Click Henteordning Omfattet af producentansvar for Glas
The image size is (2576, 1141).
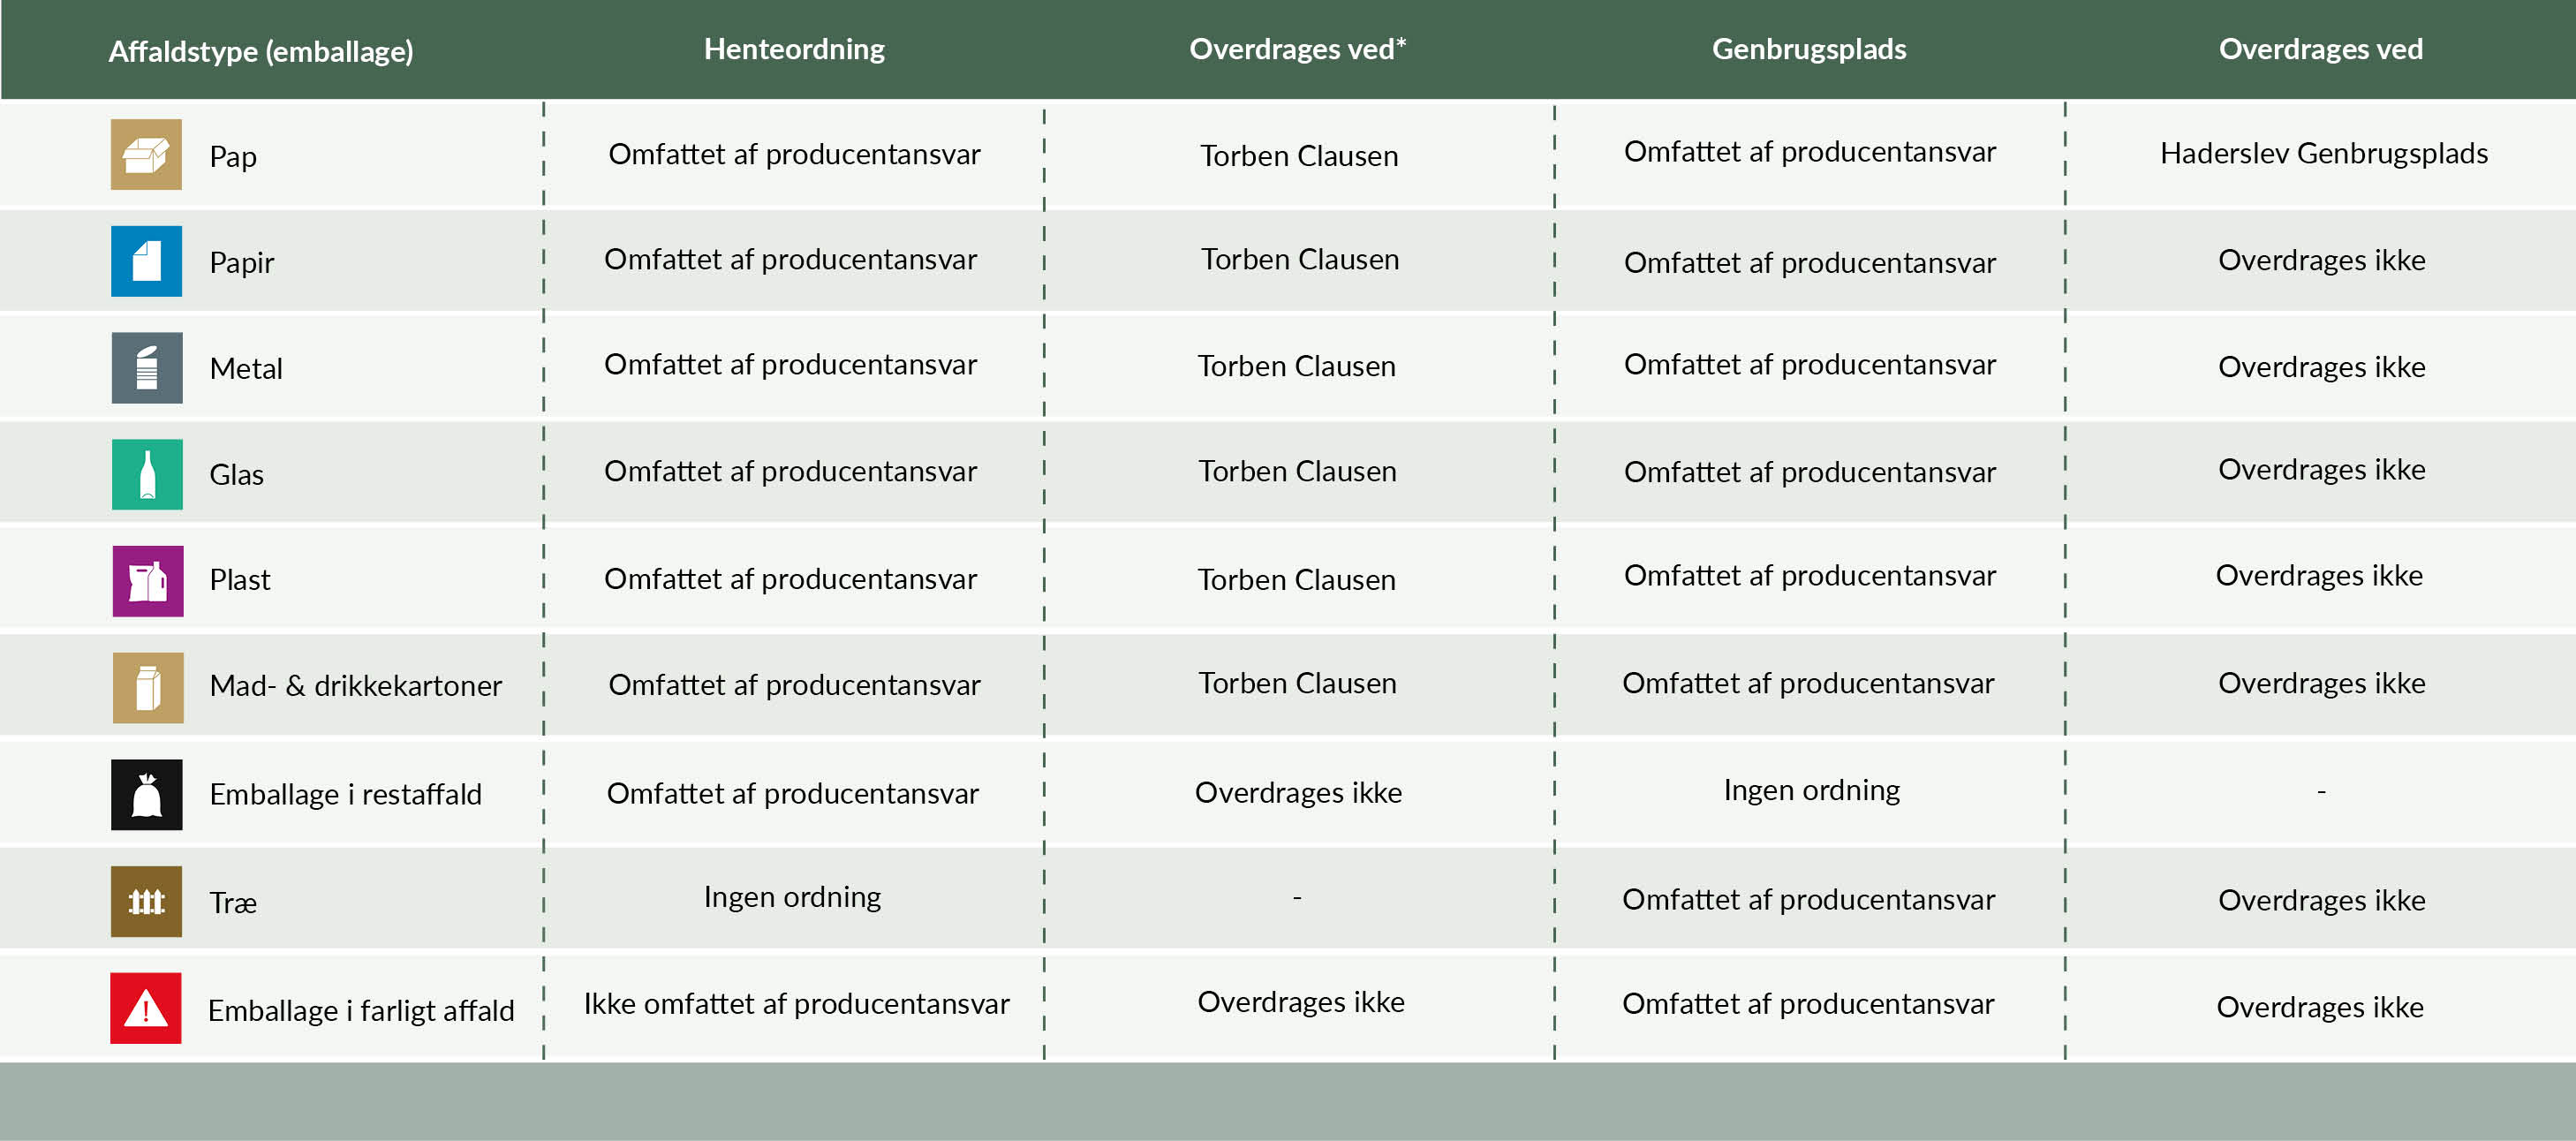click(790, 472)
